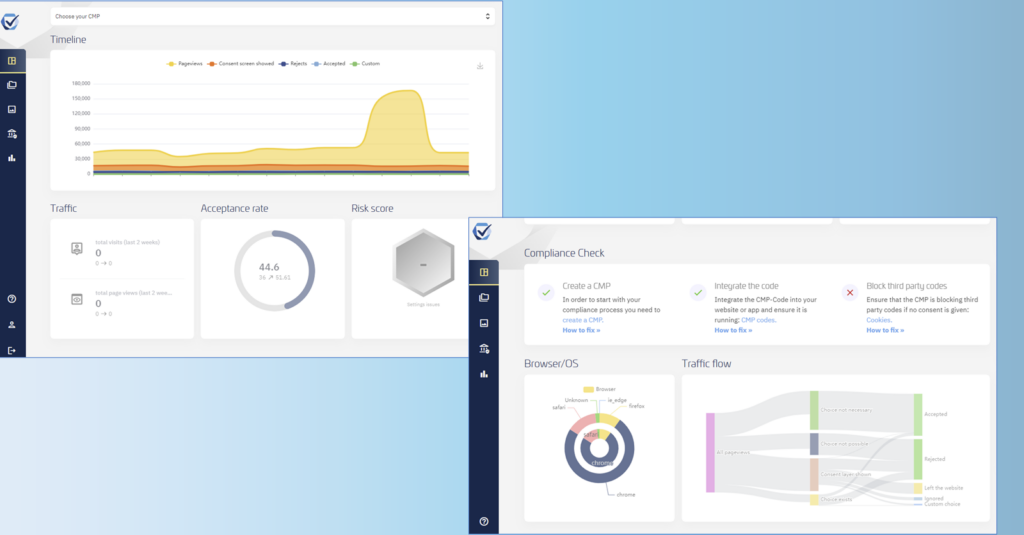This screenshot has width=1024, height=535.
Task: Open the bar chart reports icon in left sidebar
Action: 12,158
